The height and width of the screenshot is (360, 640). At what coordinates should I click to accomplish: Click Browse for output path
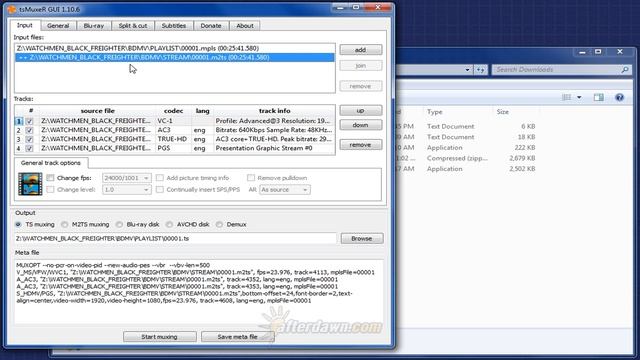(362, 238)
